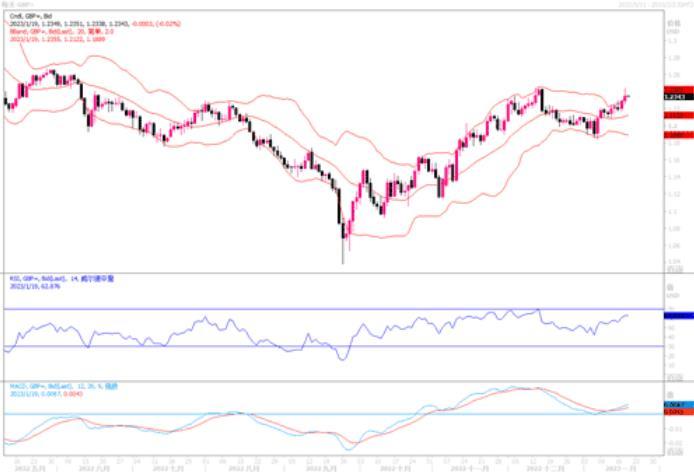The image size is (694, 472).
Task: Click the tall black candle at the December peak
Action: [x=541, y=100]
